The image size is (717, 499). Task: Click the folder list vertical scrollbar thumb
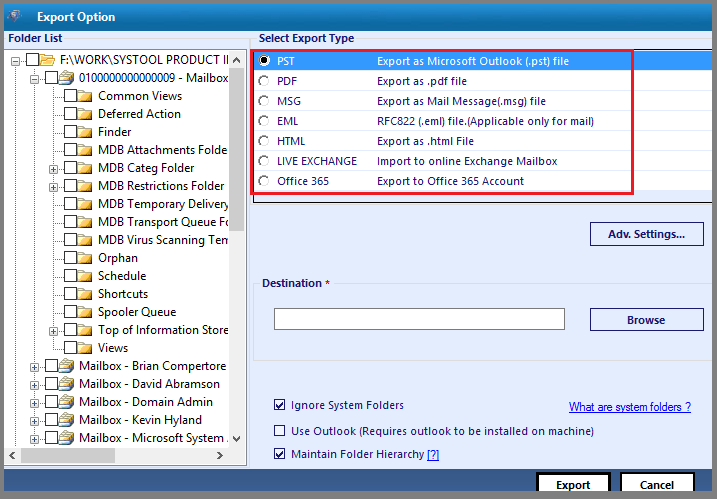tap(236, 150)
